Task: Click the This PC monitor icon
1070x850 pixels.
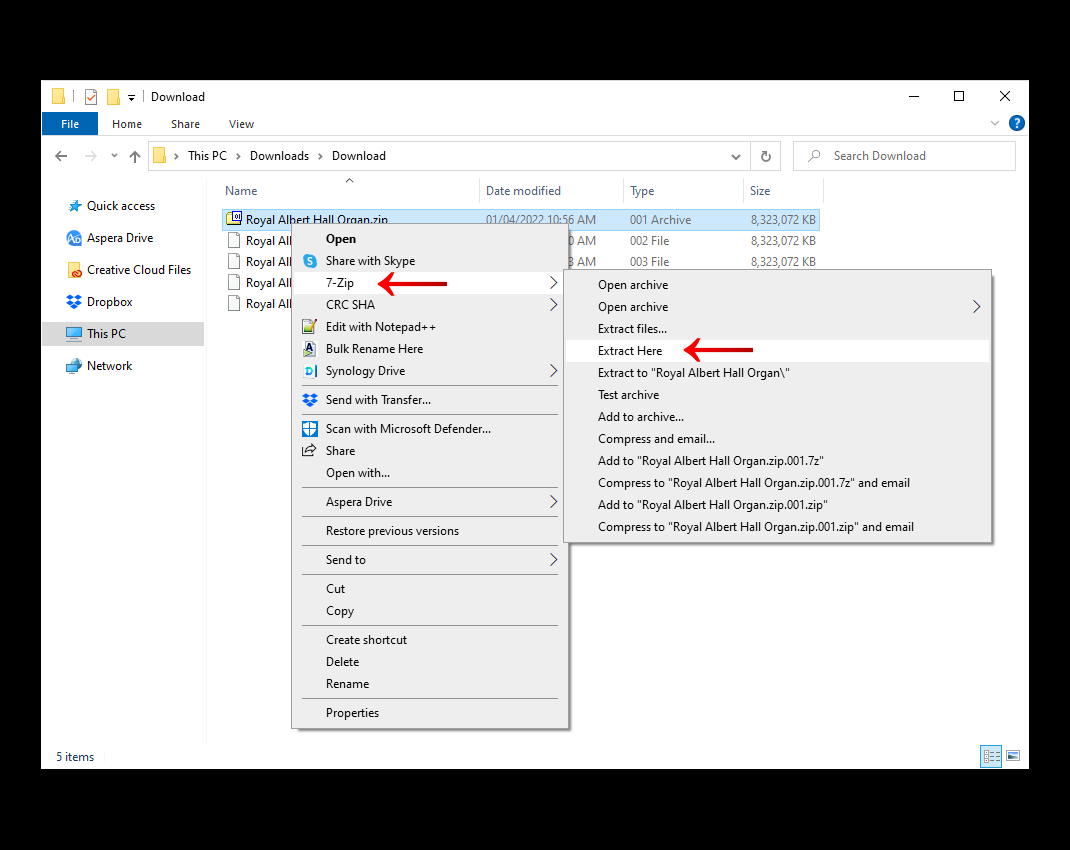Action: pos(74,334)
